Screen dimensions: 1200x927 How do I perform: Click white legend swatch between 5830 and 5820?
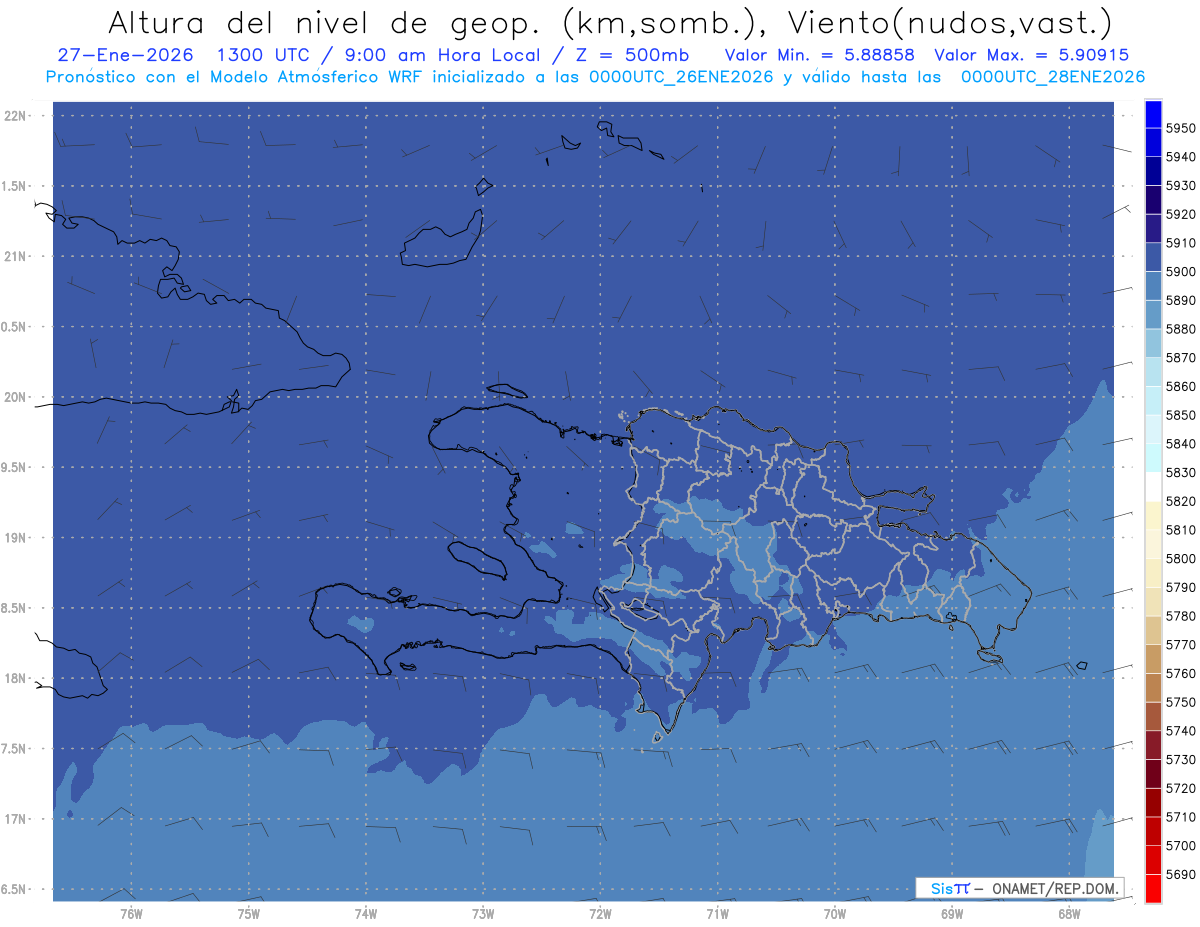[1152, 486]
